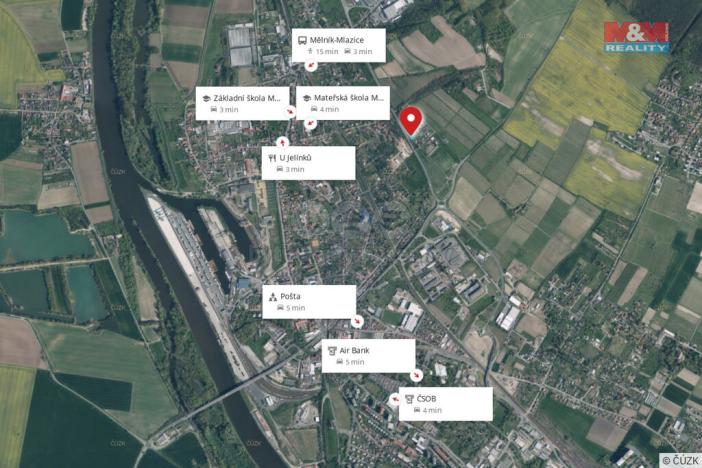Click the red arrow marker left of ČSOB
Image resolution: width=702 pixels, height=468 pixels.
395,399
